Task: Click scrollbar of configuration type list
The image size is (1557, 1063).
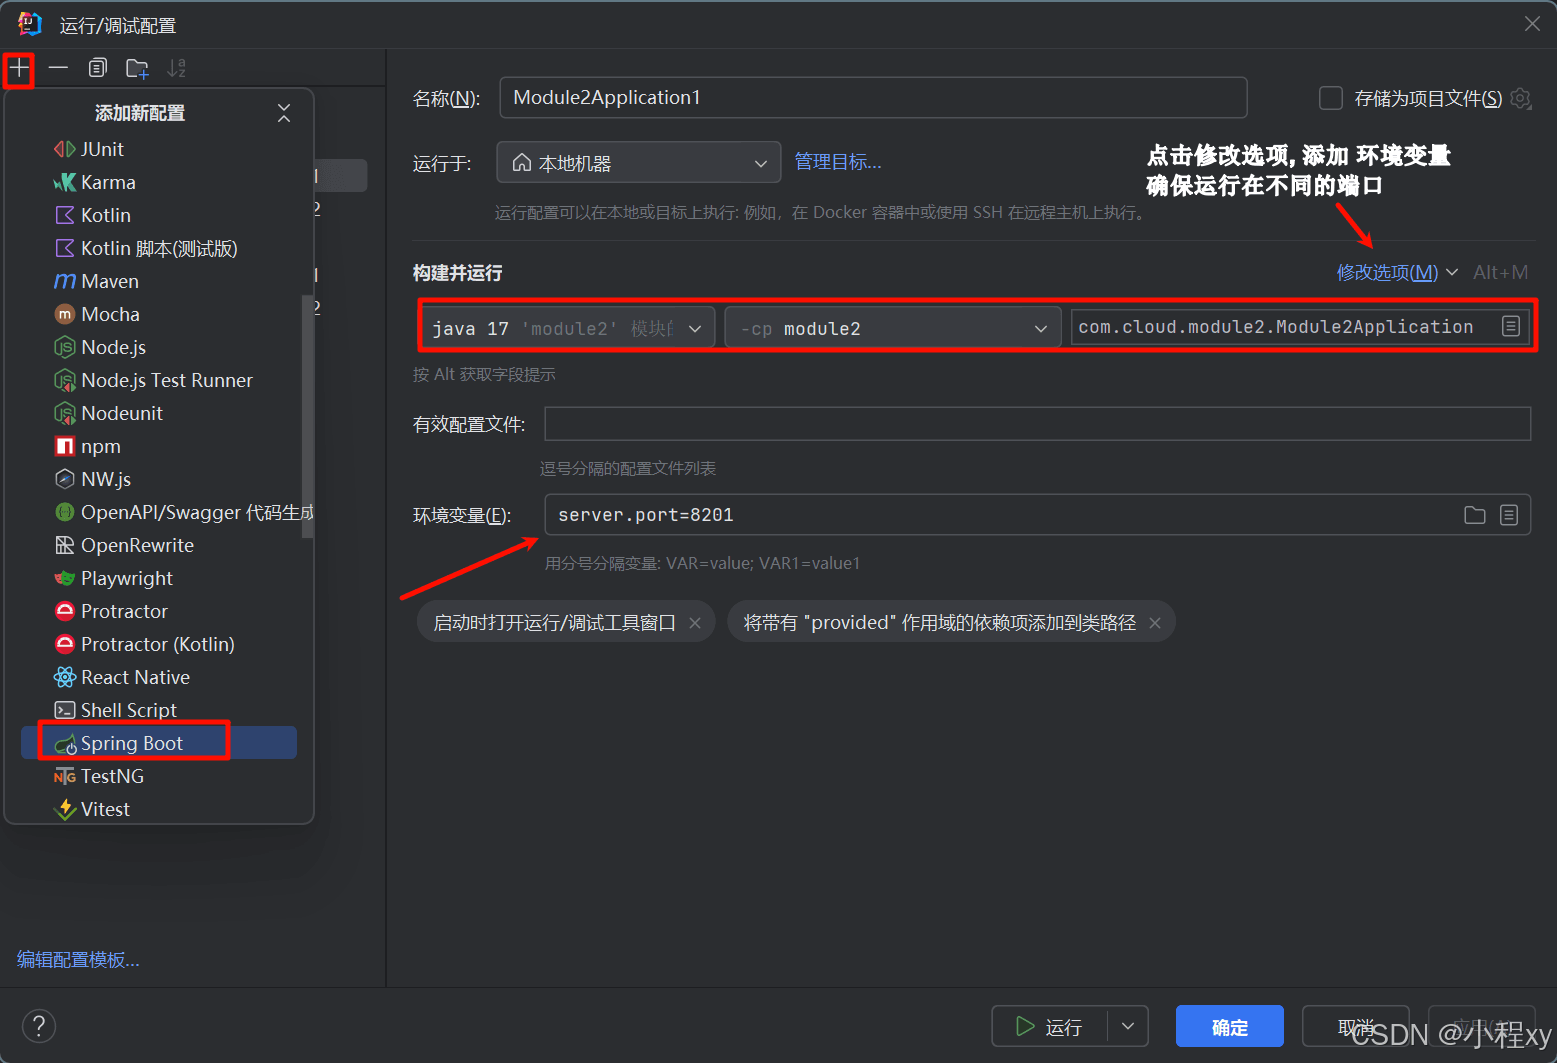Action: point(307,415)
